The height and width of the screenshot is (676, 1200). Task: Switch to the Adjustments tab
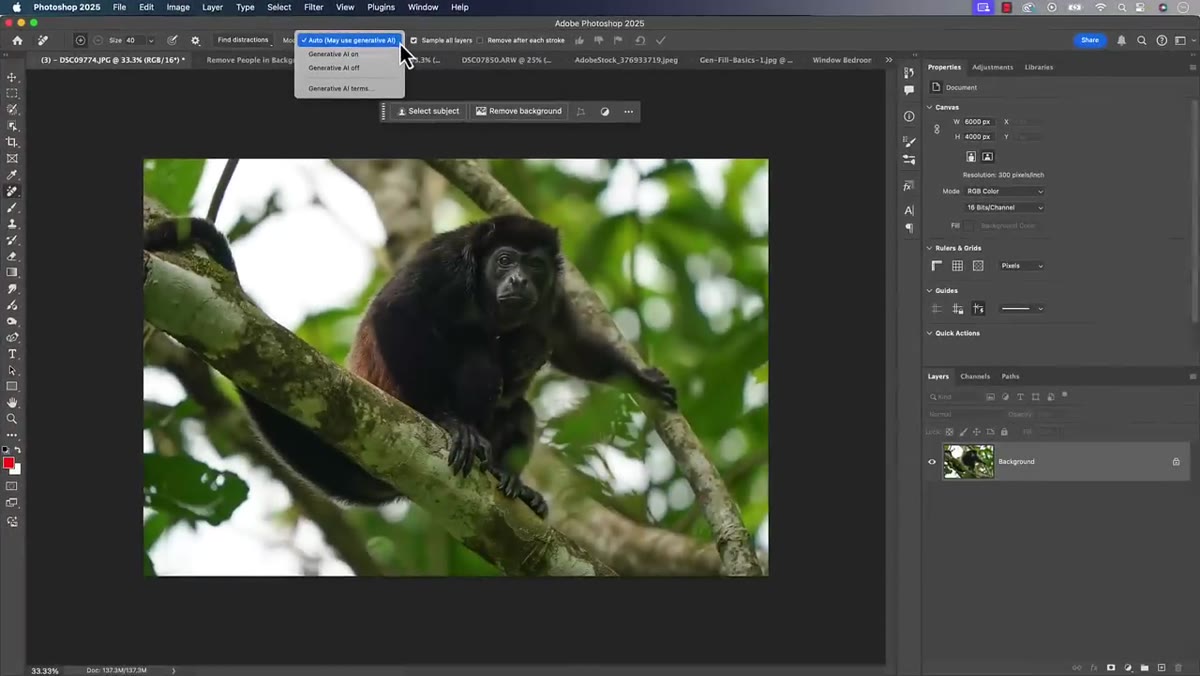point(992,67)
